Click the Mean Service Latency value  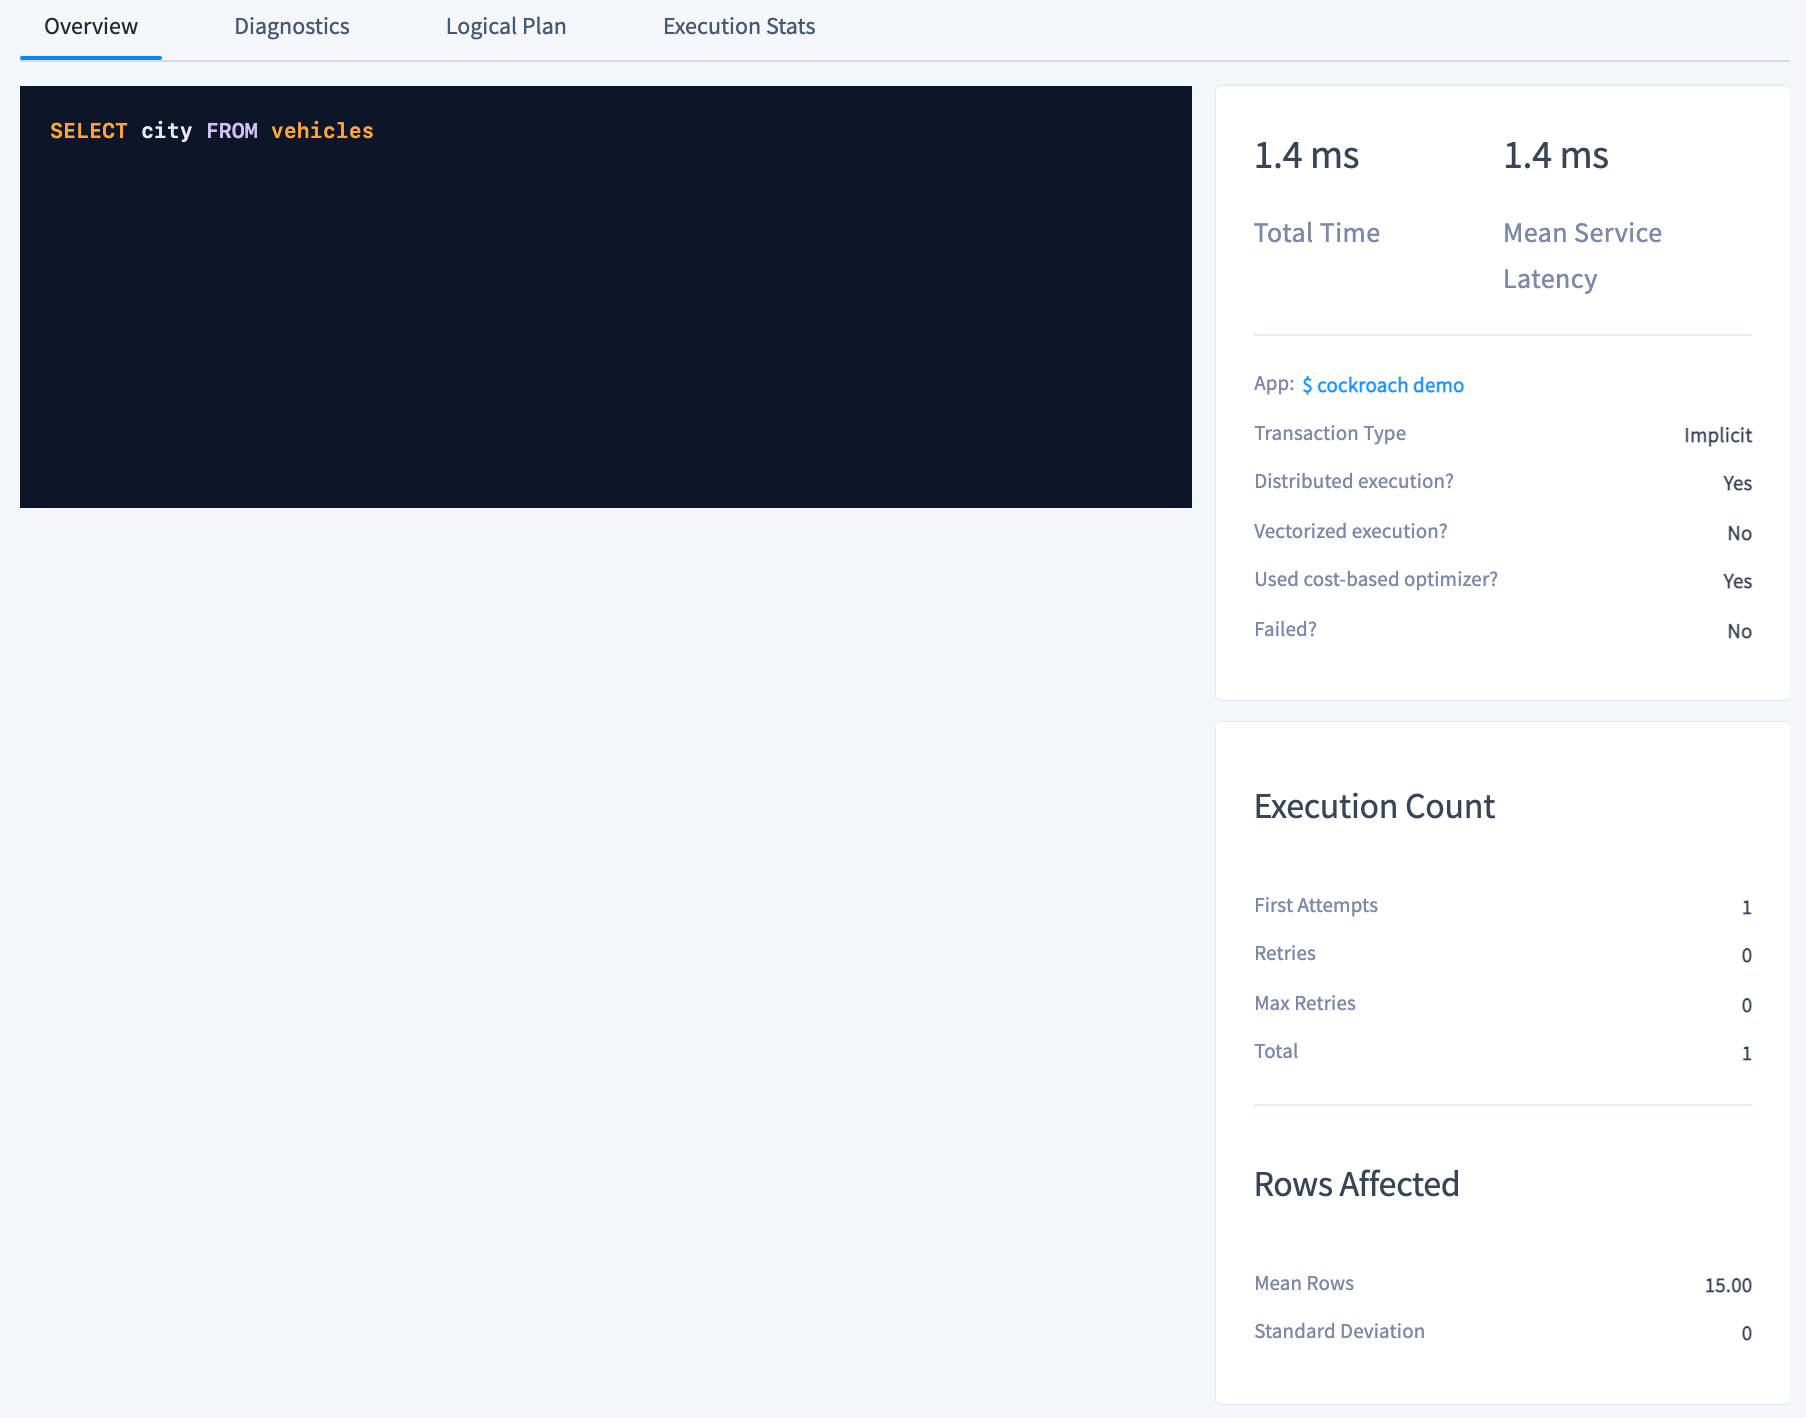pyautogui.click(x=1555, y=155)
